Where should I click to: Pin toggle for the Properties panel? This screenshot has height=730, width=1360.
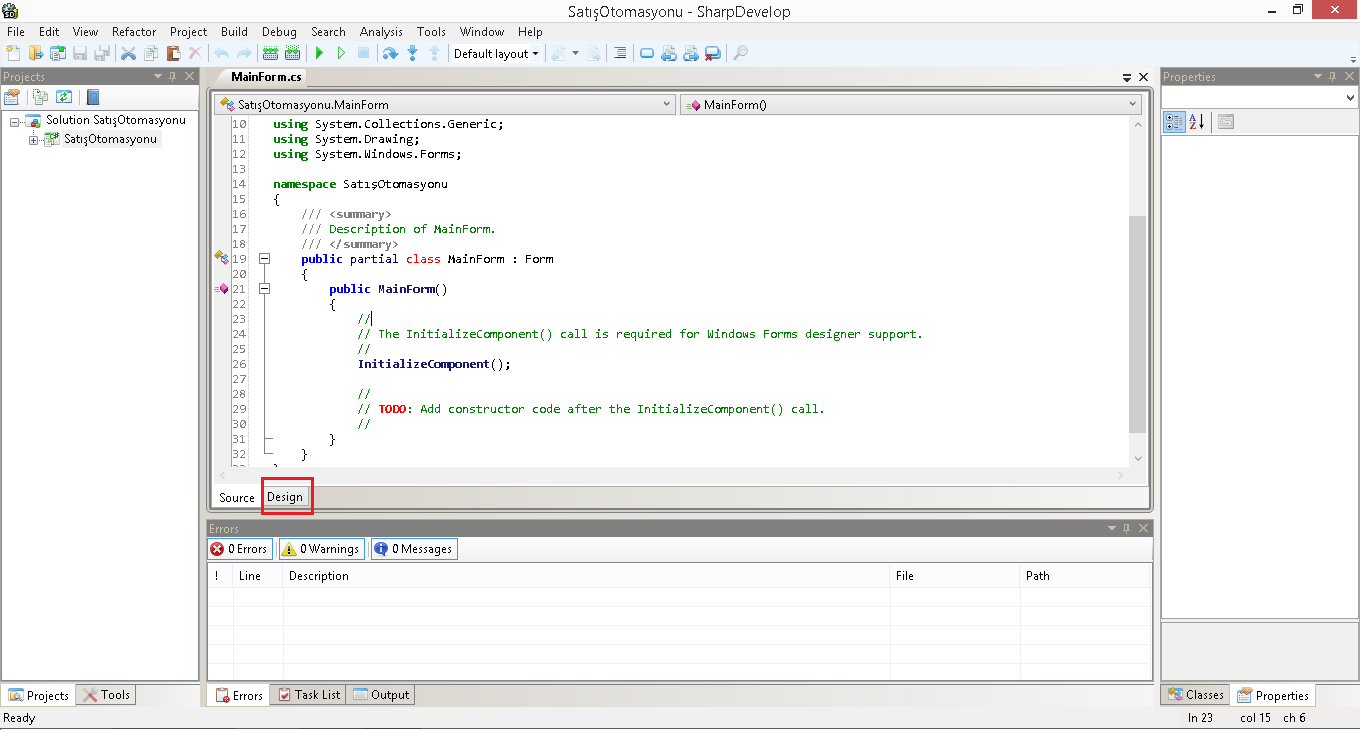[1332, 76]
